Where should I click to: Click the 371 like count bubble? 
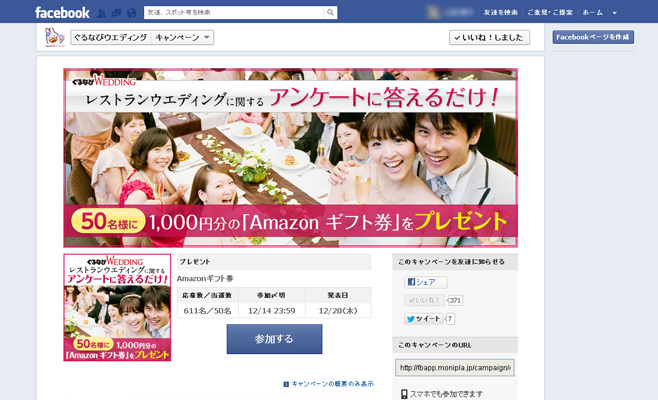455,301
